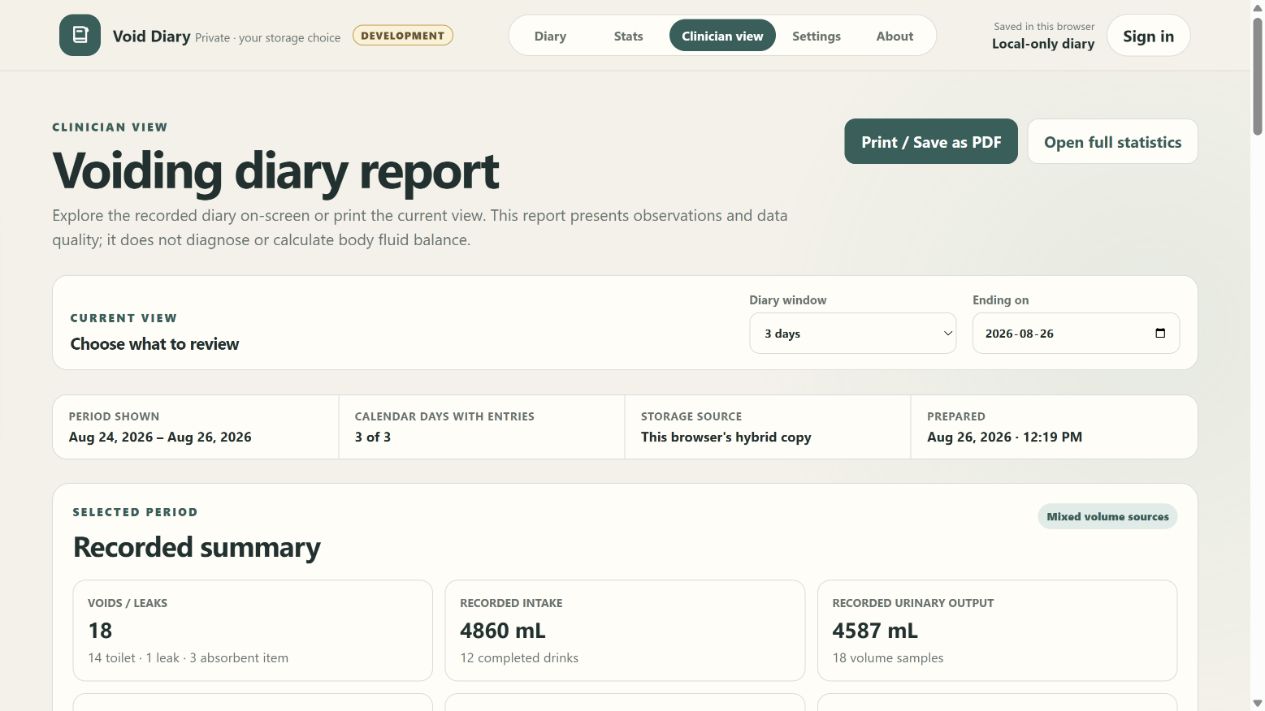Click the page scrollbar thumb
The width and height of the screenshot is (1265, 711).
1257,74
